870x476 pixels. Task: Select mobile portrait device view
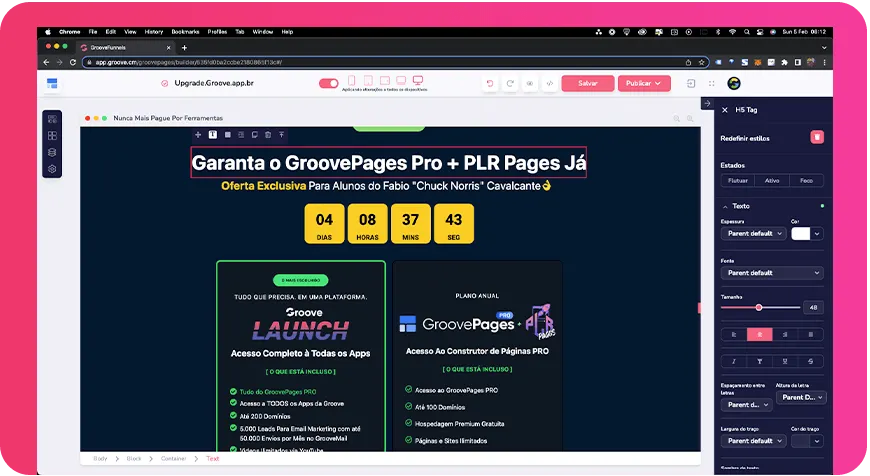coord(352,81)
